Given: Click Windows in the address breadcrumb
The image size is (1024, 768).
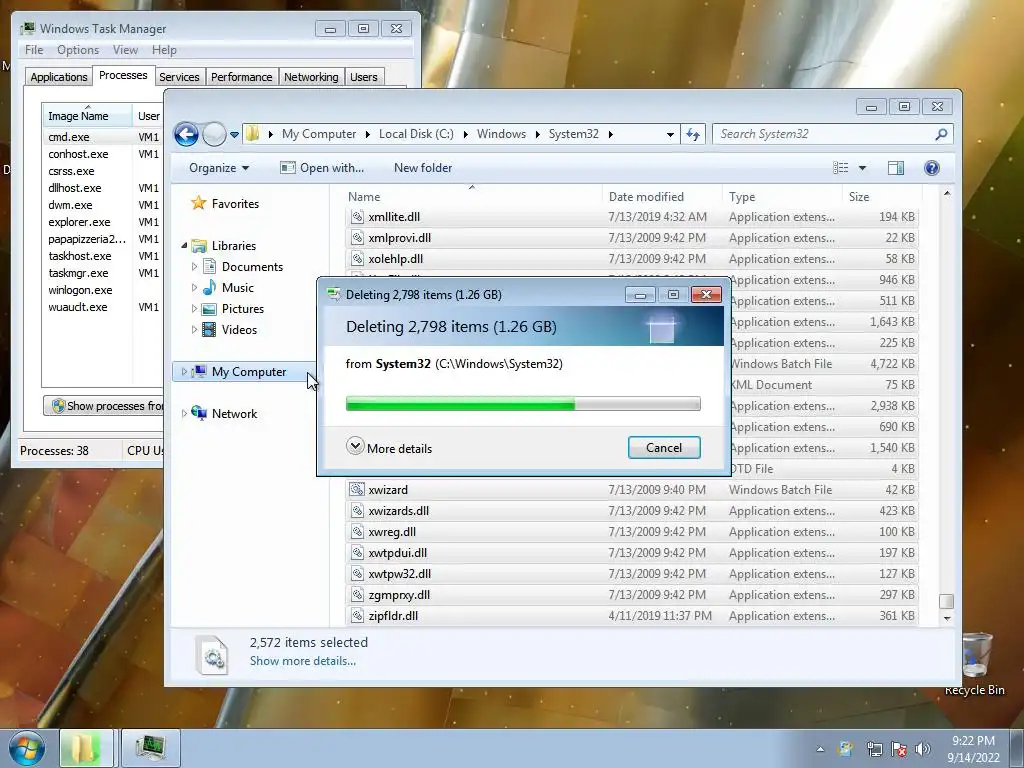Looking at the screenshot, I should 501,134.
